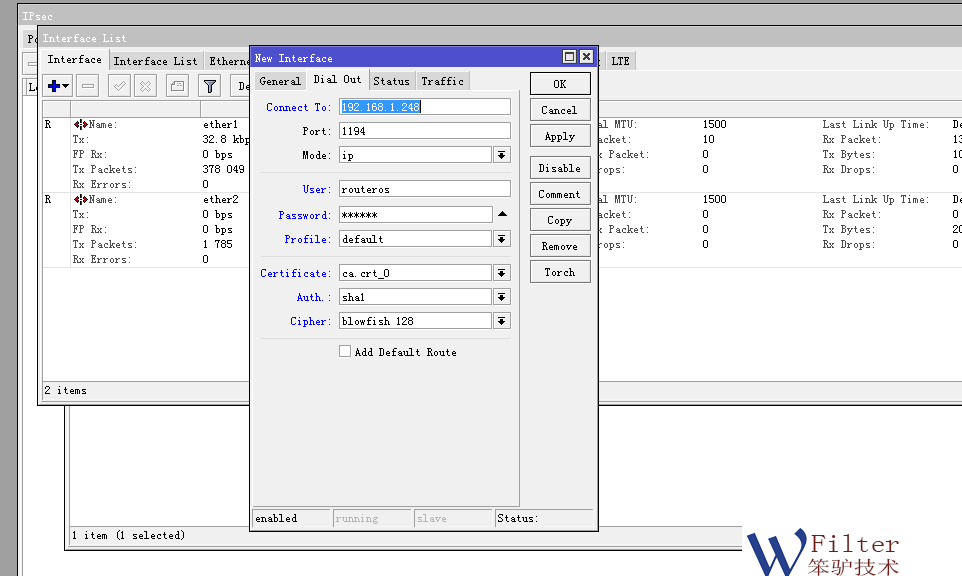This screenshot has width=962, height=576.
Task: Switch to the General tab
Action: click(x=279, y=81)
